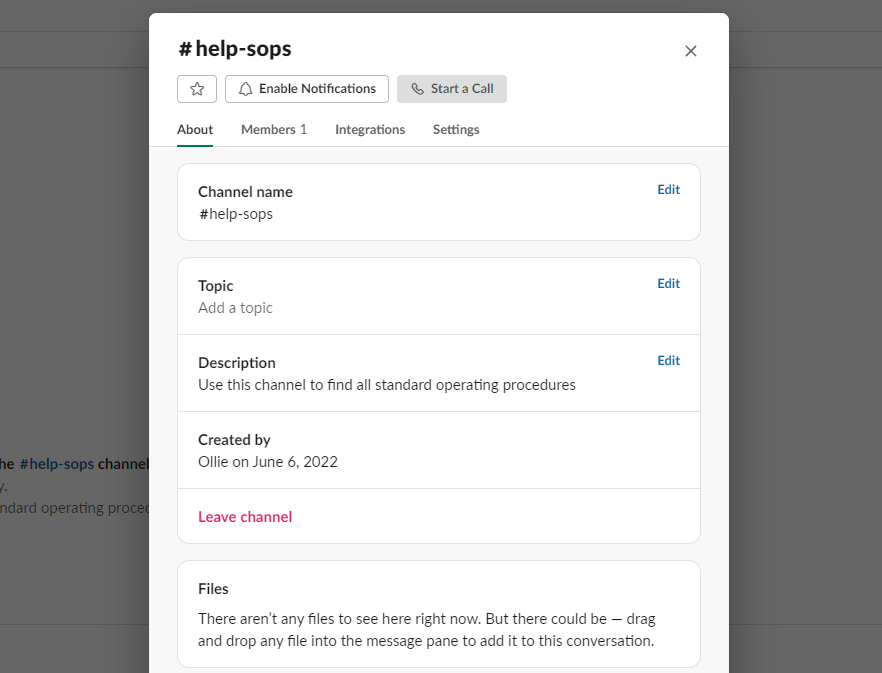This screenshot has width=882, height=673.
Task: Click the call icon inside the Start a Call button
Action: point(417,88)
